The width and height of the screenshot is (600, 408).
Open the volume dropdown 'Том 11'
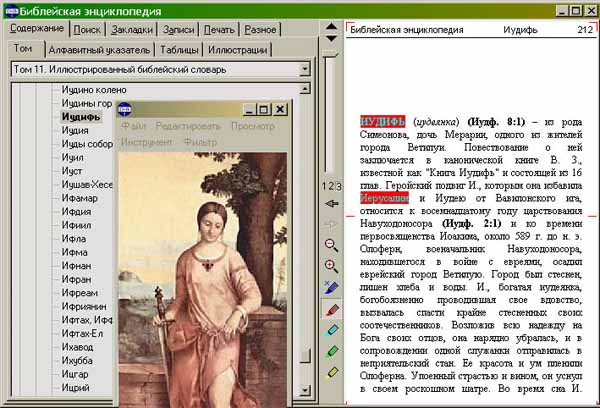(304, 70)
